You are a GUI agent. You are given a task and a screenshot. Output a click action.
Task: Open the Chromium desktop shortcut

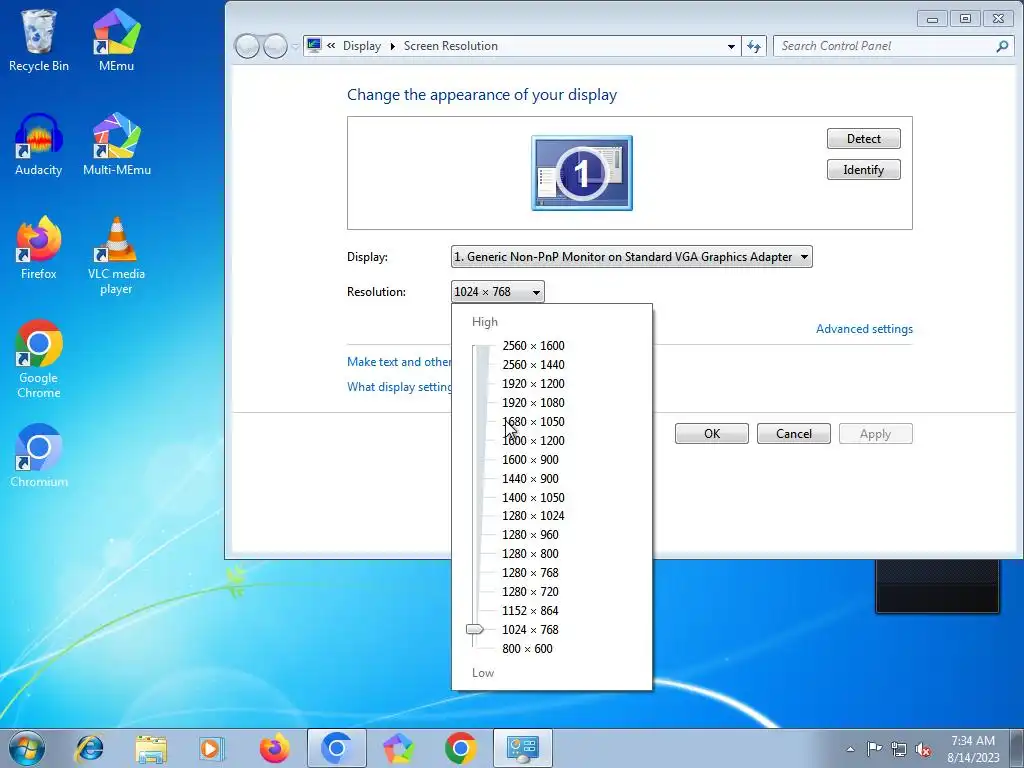tap(39, 456)
